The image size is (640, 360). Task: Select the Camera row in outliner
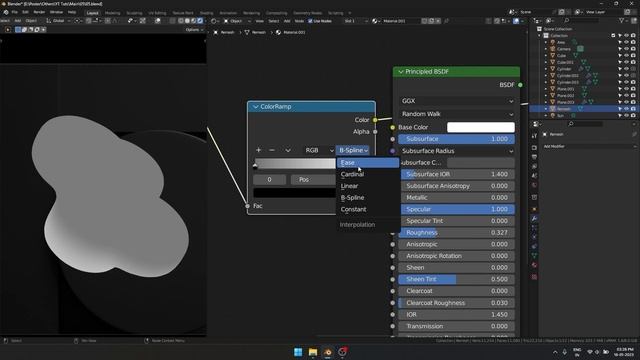pyautogui.click(x=564, y=49)
